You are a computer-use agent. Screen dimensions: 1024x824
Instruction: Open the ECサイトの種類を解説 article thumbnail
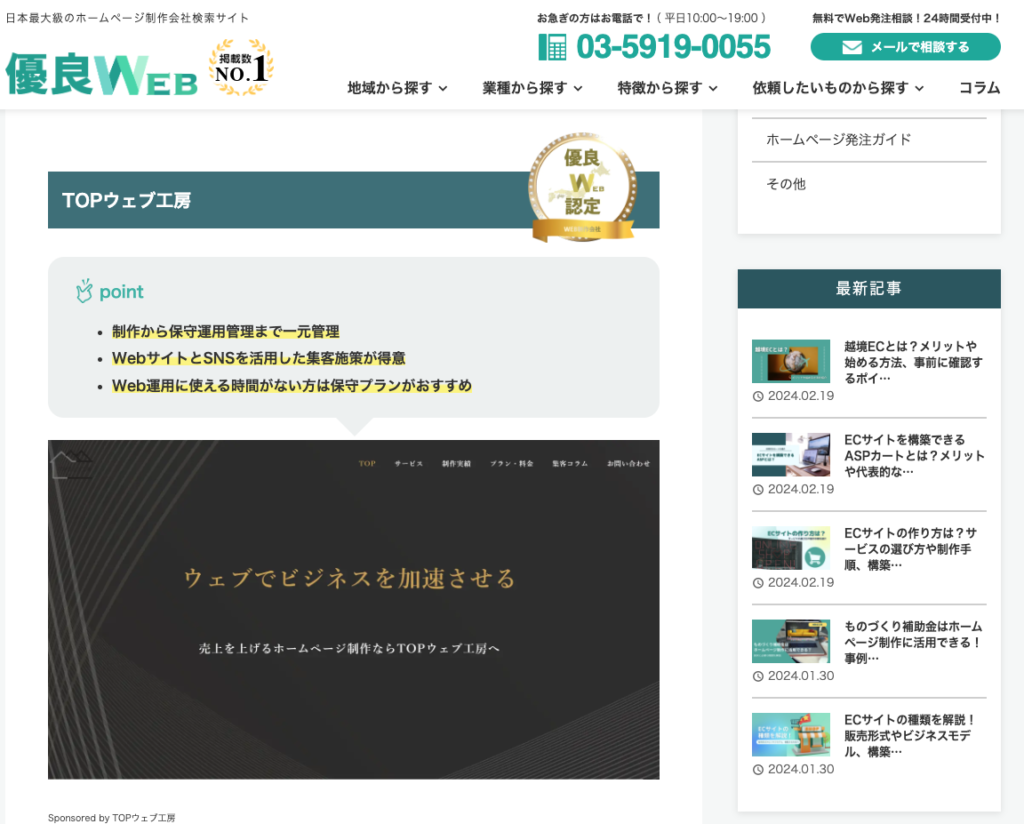(790, 734)
